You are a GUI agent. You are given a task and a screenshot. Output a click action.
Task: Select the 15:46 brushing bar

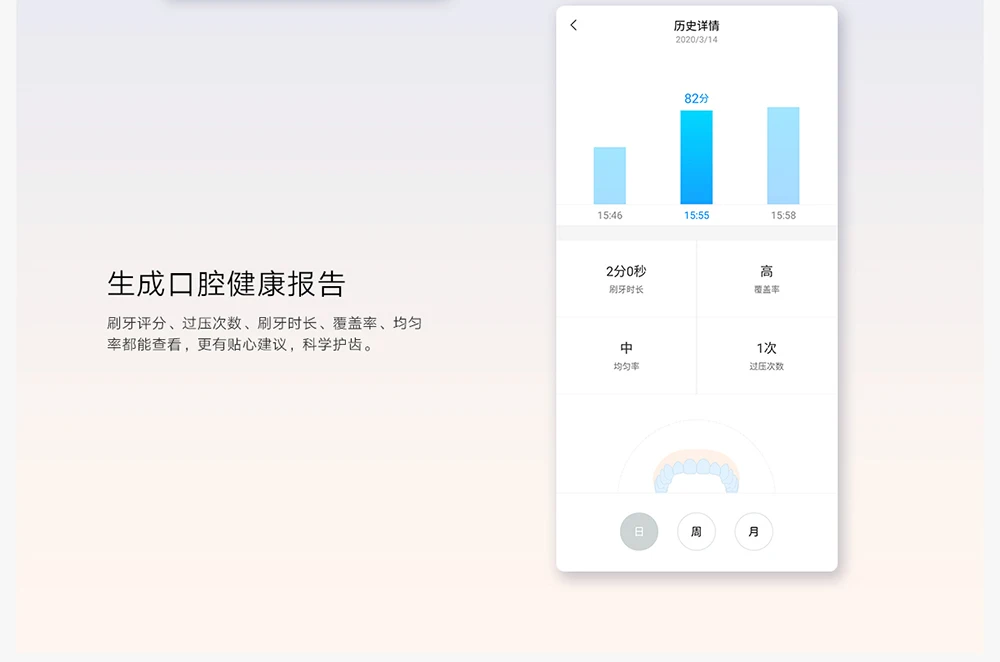pyautogui.click(x=610, y=175)
